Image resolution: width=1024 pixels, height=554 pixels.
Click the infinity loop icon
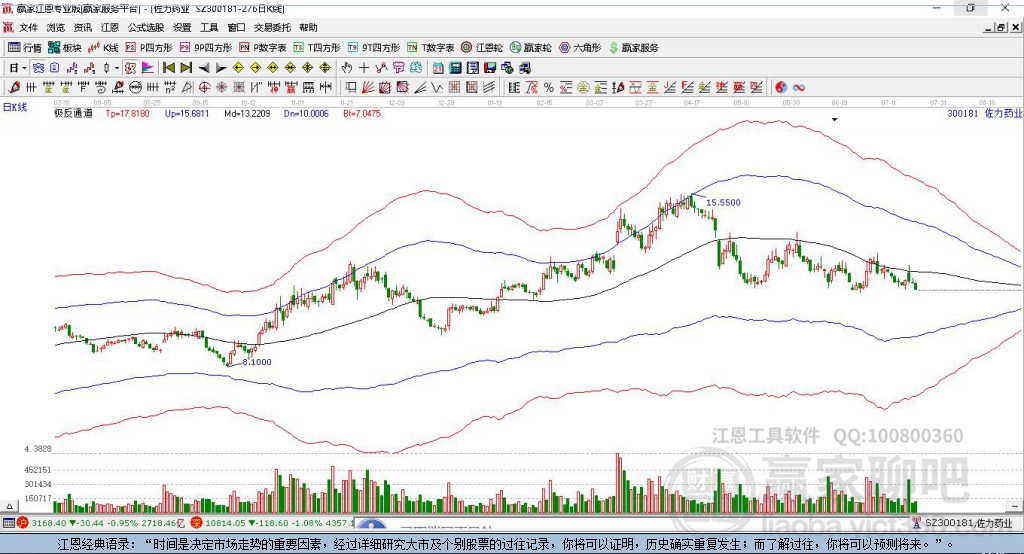799,87
